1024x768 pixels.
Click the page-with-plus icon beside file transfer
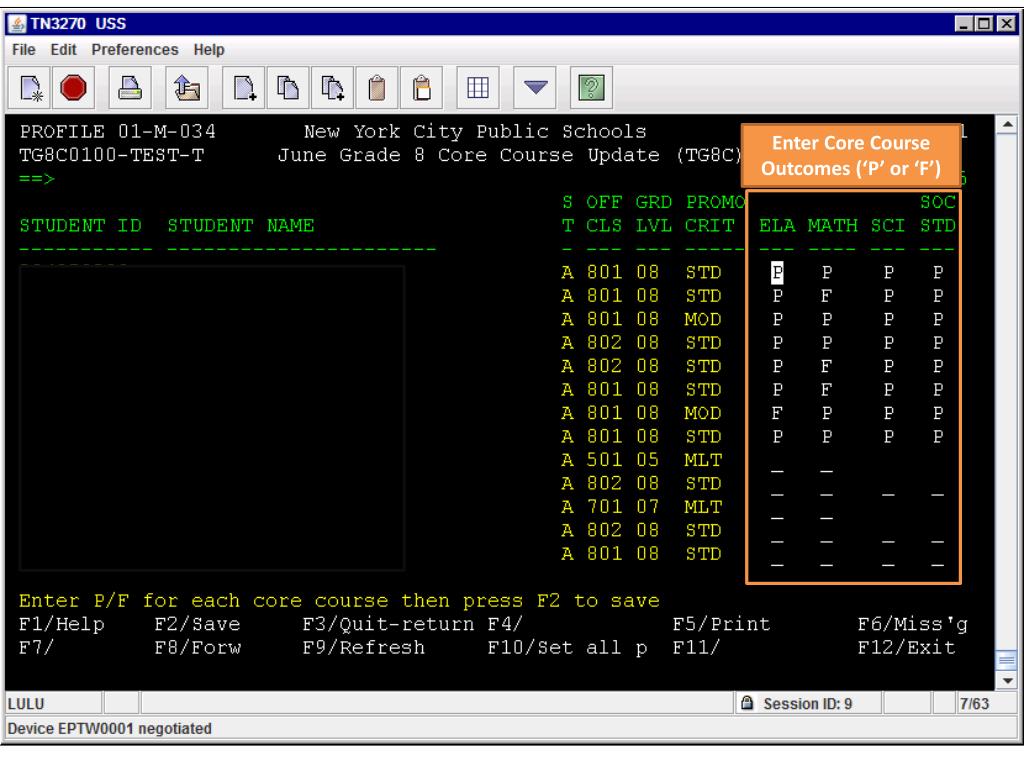pyautogui.click(x=244, y=88)
